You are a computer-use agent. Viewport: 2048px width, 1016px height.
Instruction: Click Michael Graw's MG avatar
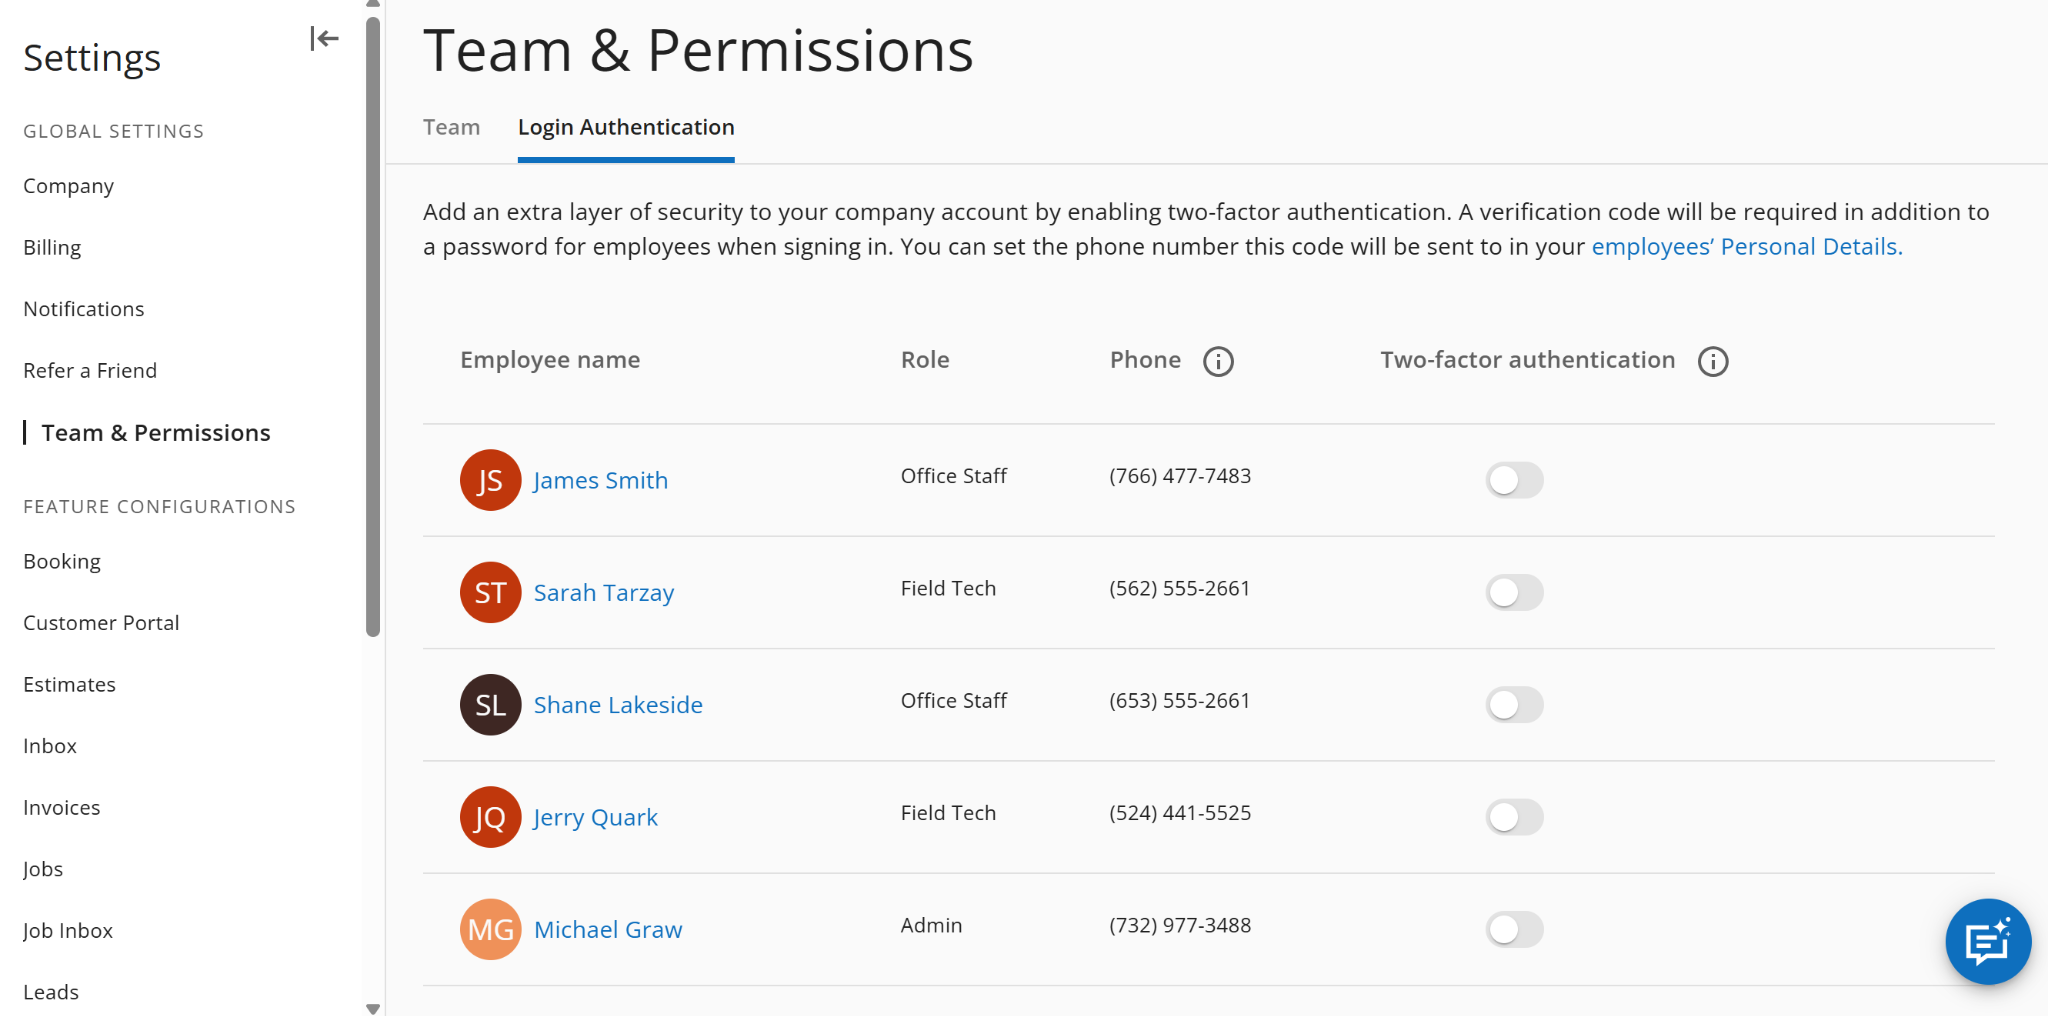coord(490,929)
